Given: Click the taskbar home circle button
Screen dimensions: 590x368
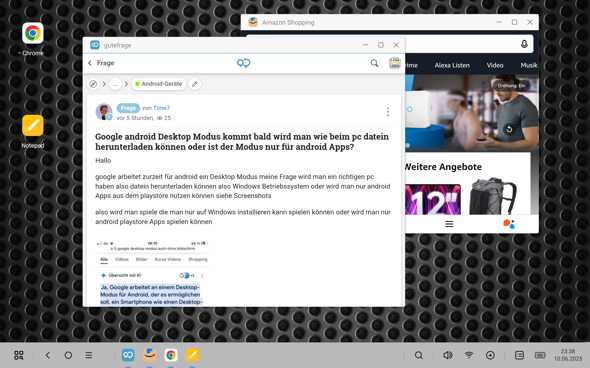Looking at the screenshot, I should [x=68, y=355].
